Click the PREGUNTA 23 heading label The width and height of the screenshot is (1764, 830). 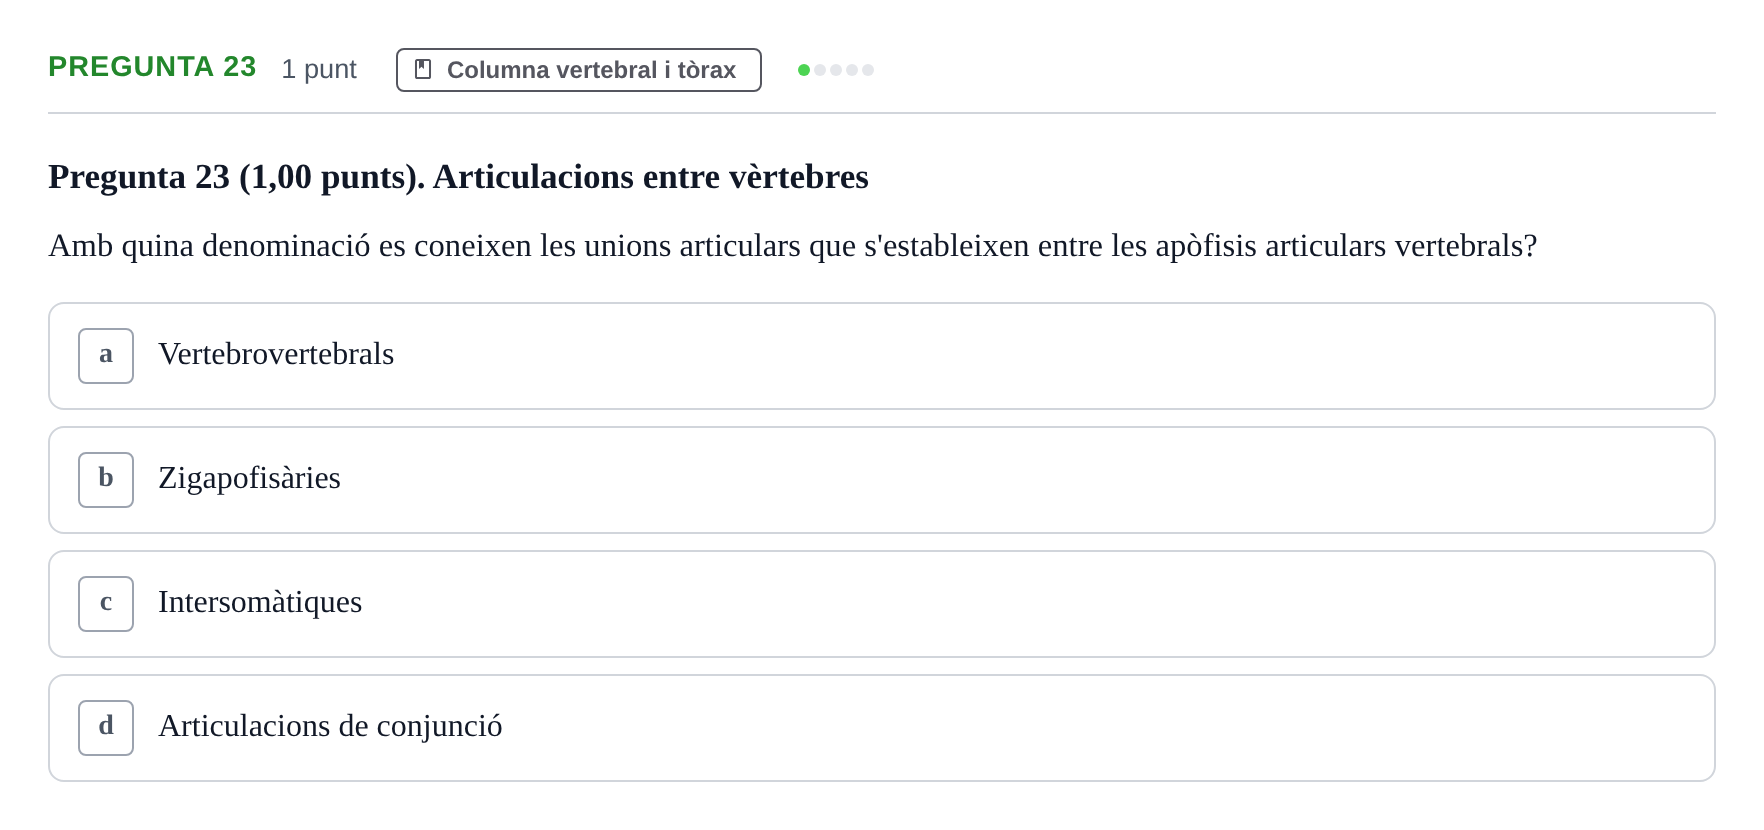point(152,66)
